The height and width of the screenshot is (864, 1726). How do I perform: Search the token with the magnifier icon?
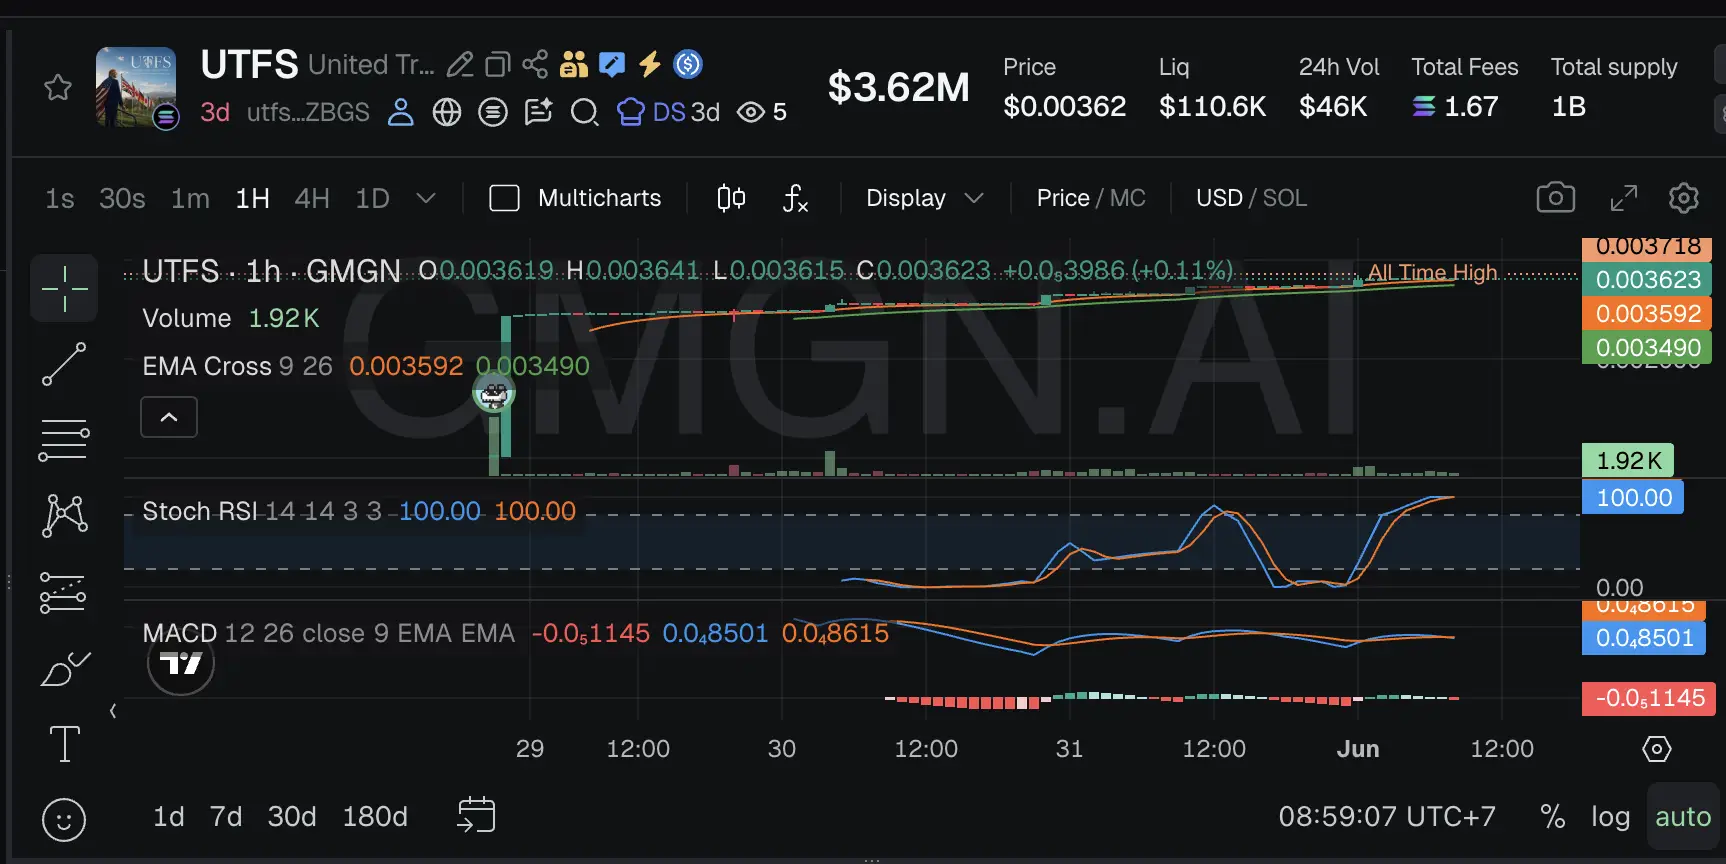coord(585,112)
